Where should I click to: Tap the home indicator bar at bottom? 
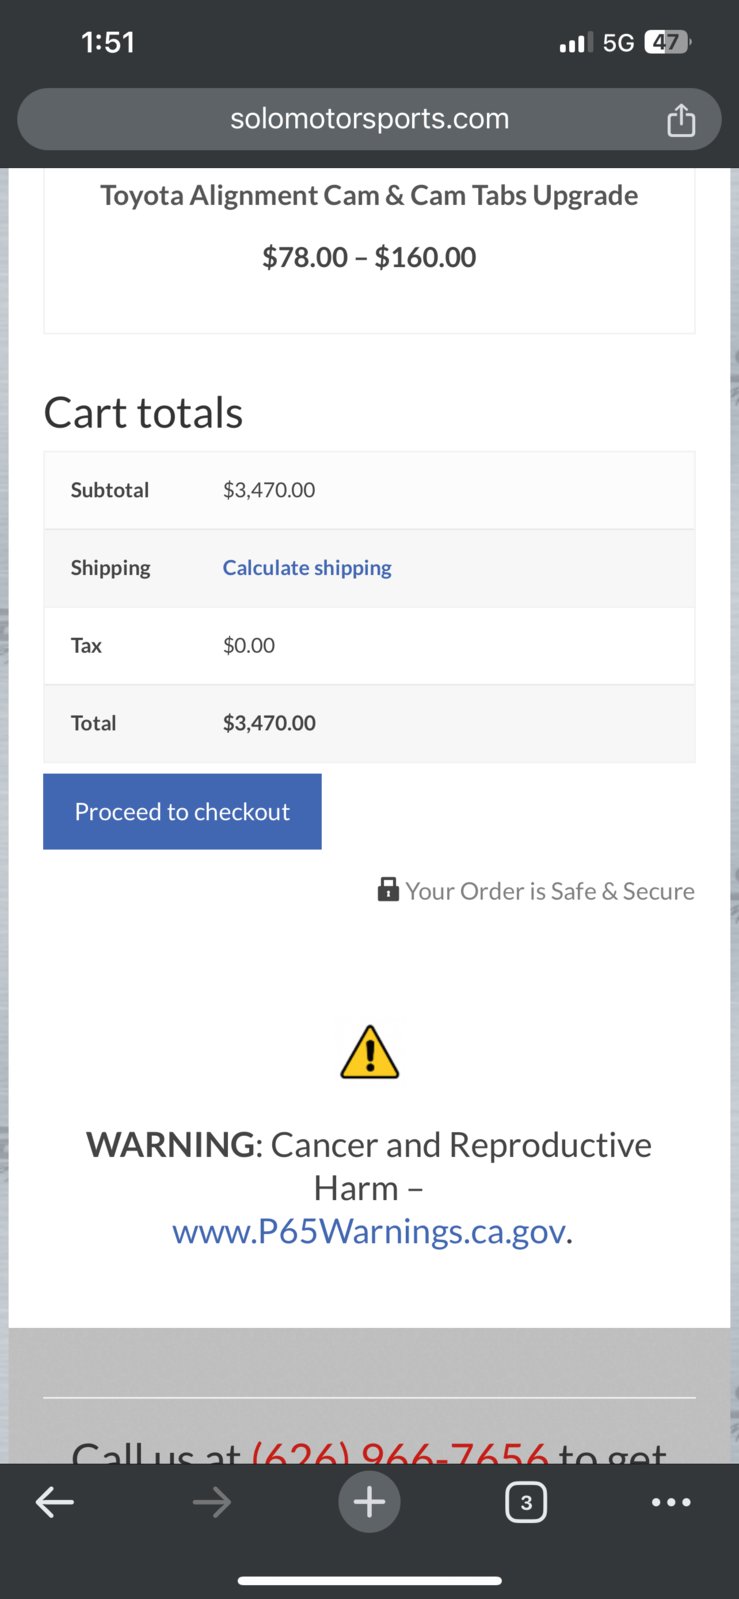click(x=369, y=1581)
